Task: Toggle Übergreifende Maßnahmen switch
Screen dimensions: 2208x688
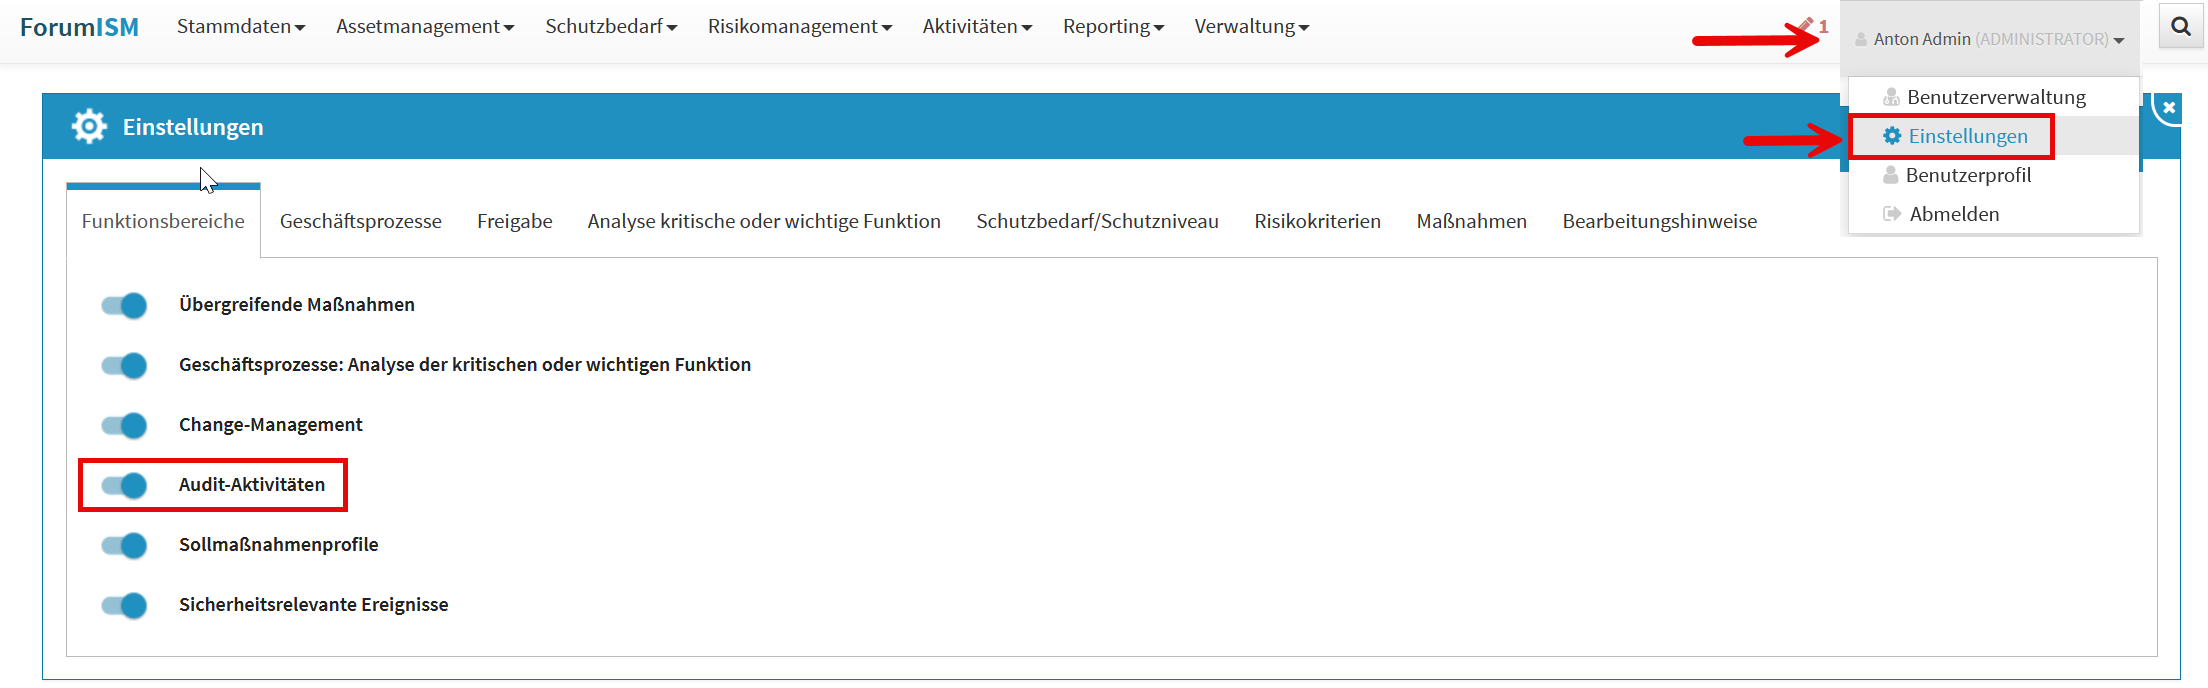Action: (x=124, y=305)
